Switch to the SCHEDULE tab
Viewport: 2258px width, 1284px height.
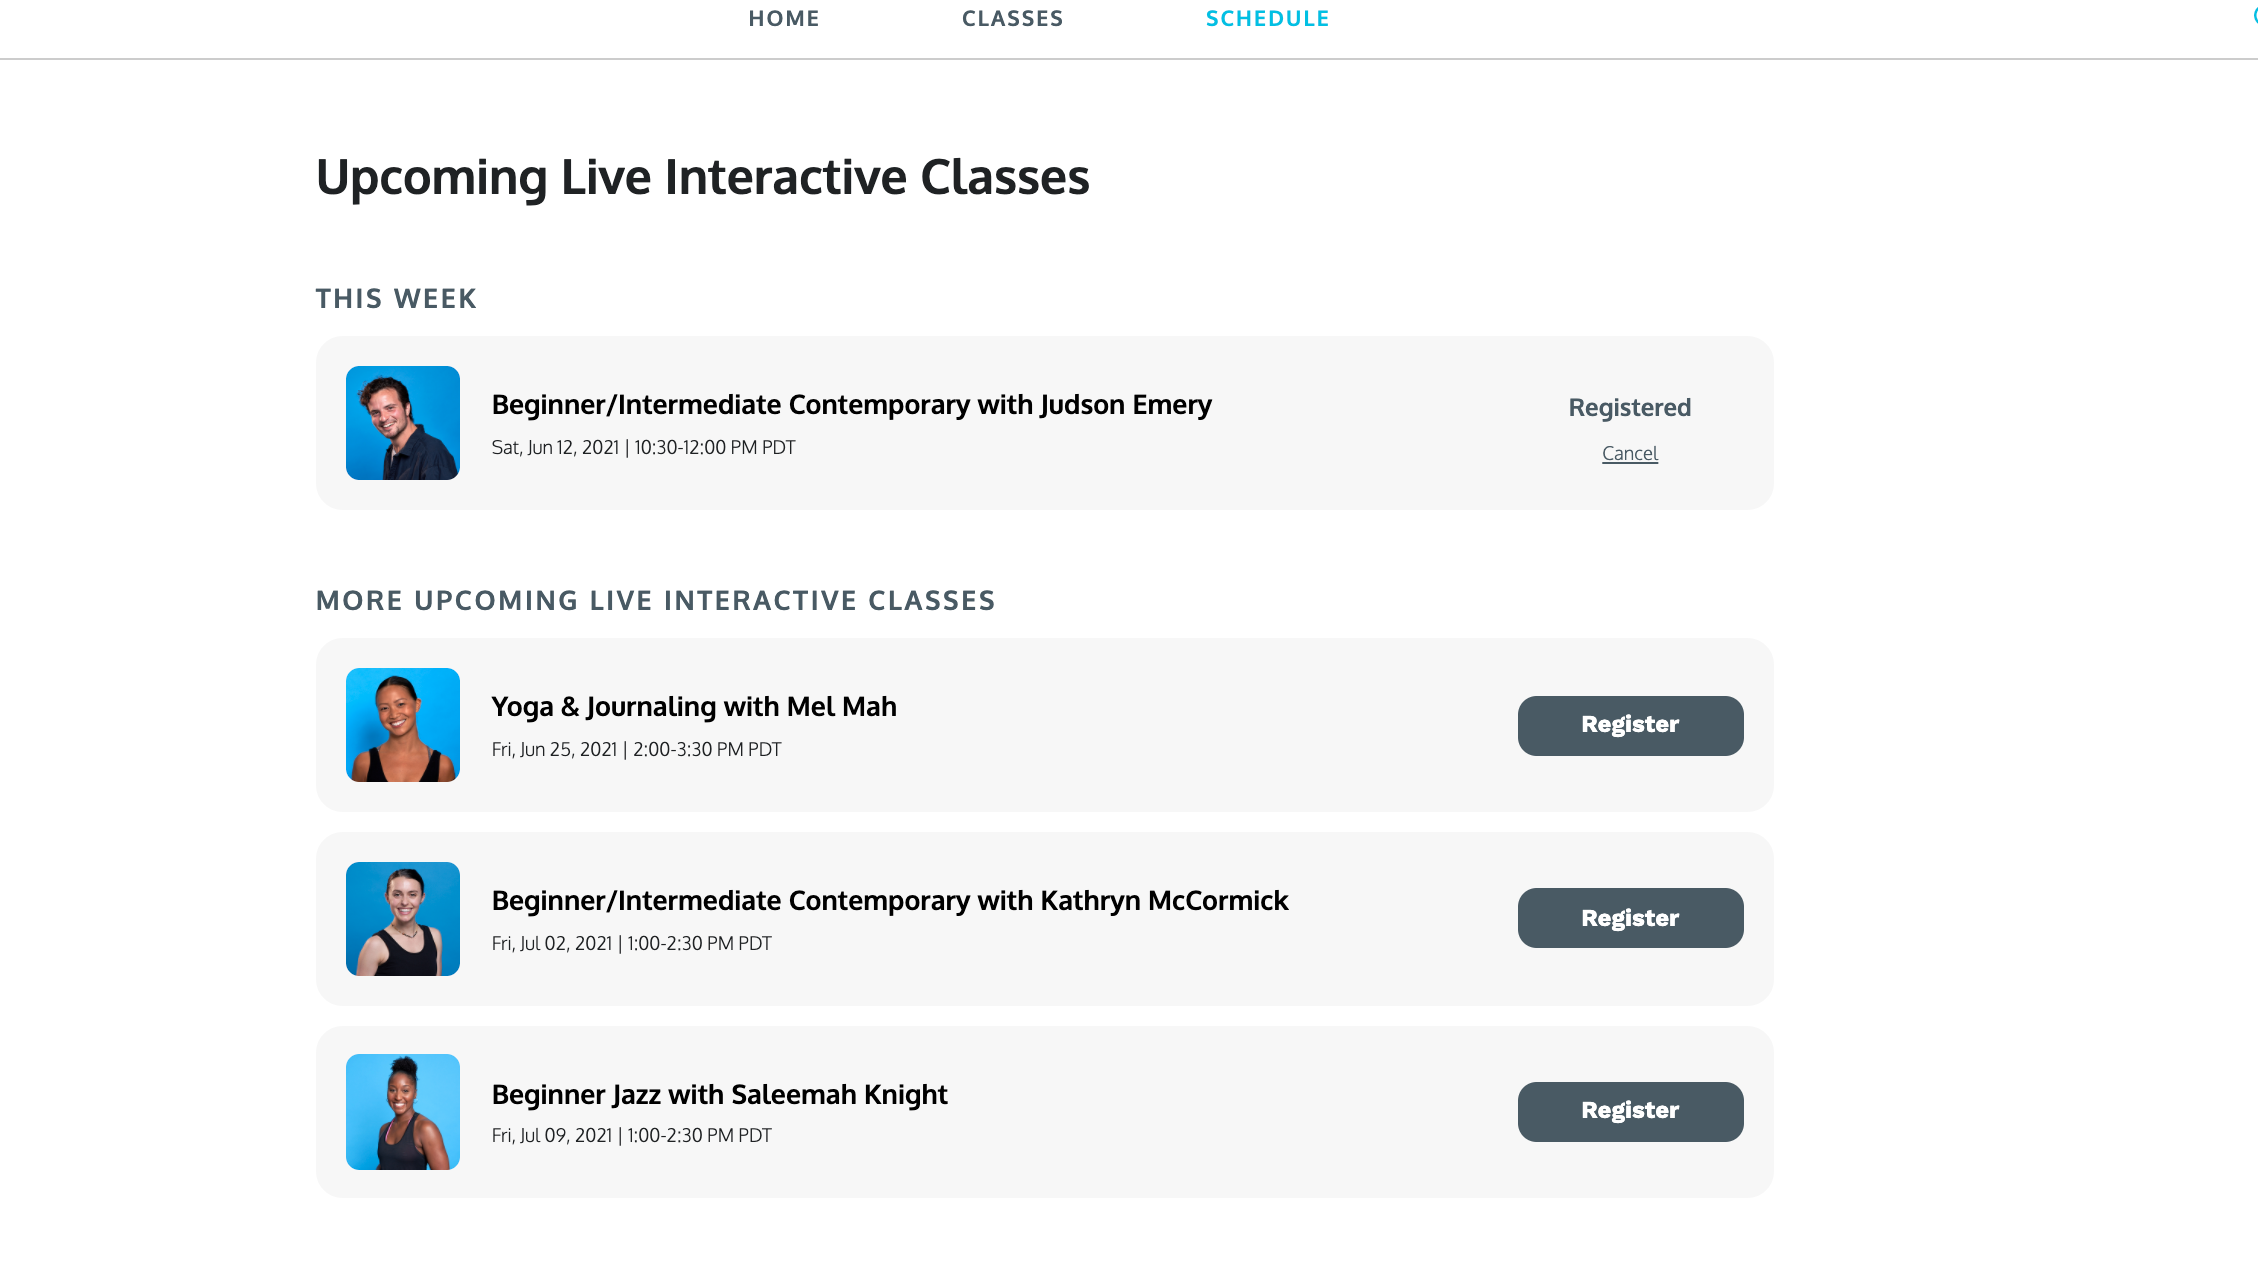coord(1266,18)
